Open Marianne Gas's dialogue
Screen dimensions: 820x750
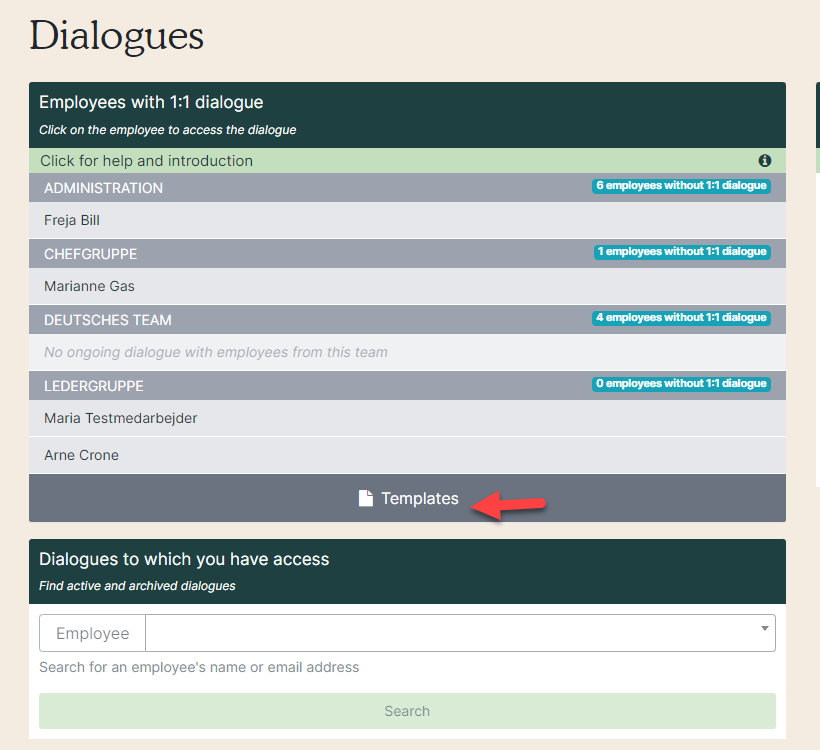89,286
